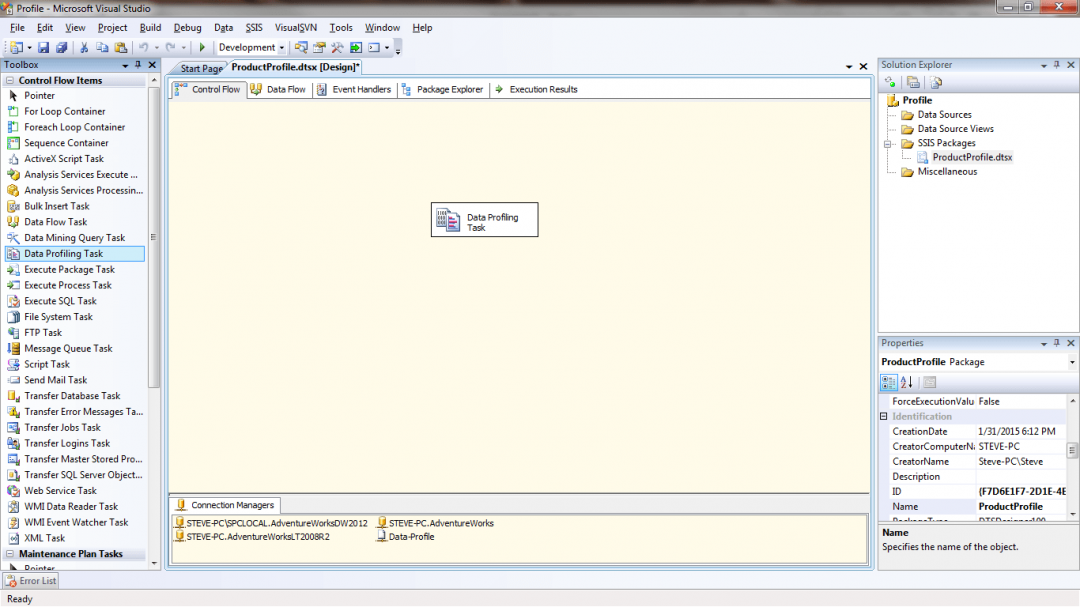Toggle the Categorized view in Properties
Image resolution: width=1080 pixels, height=607 pixels.
click(x=889, y=382)
